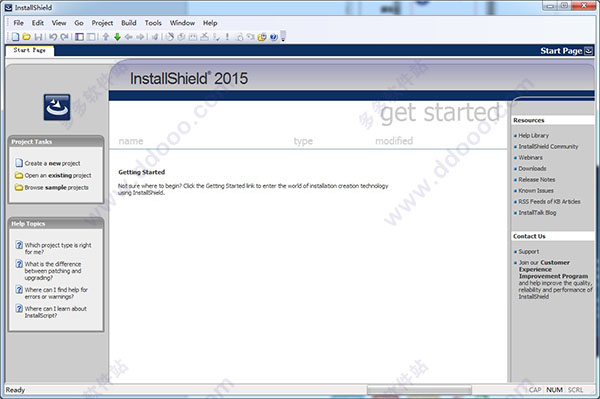600x399 pixels.
Task: Click the Forward right-arrow toolbar icon
Action: pos(140,37)
